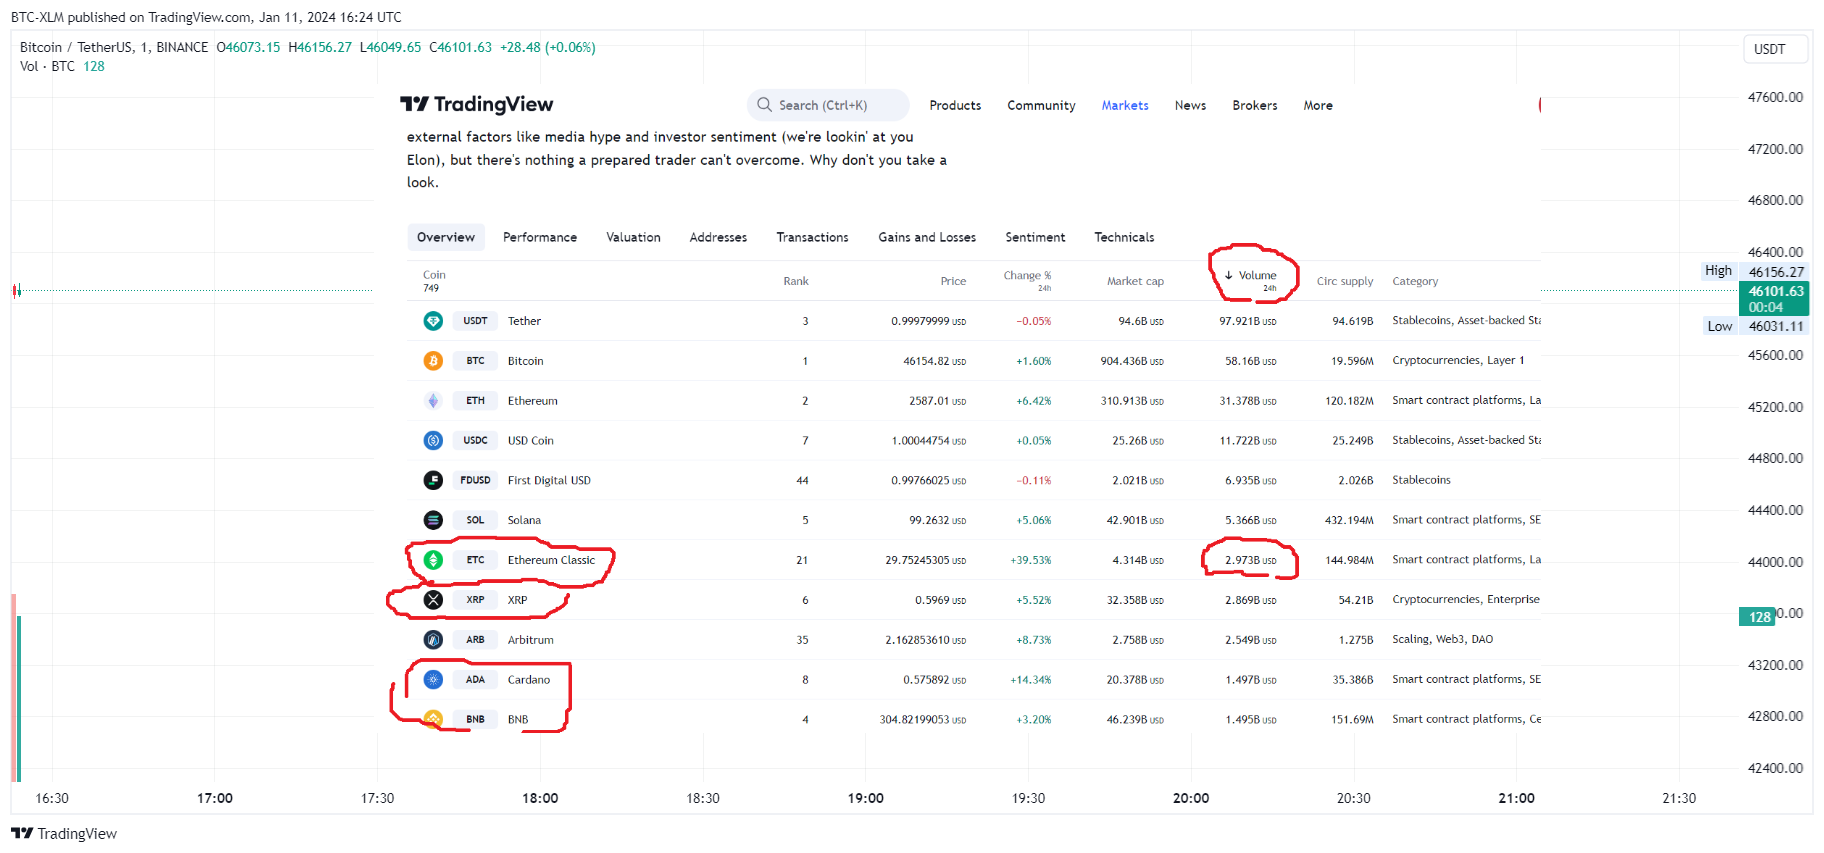Click Bitcoin's market cap value 904.436B

pos(1132,361)
